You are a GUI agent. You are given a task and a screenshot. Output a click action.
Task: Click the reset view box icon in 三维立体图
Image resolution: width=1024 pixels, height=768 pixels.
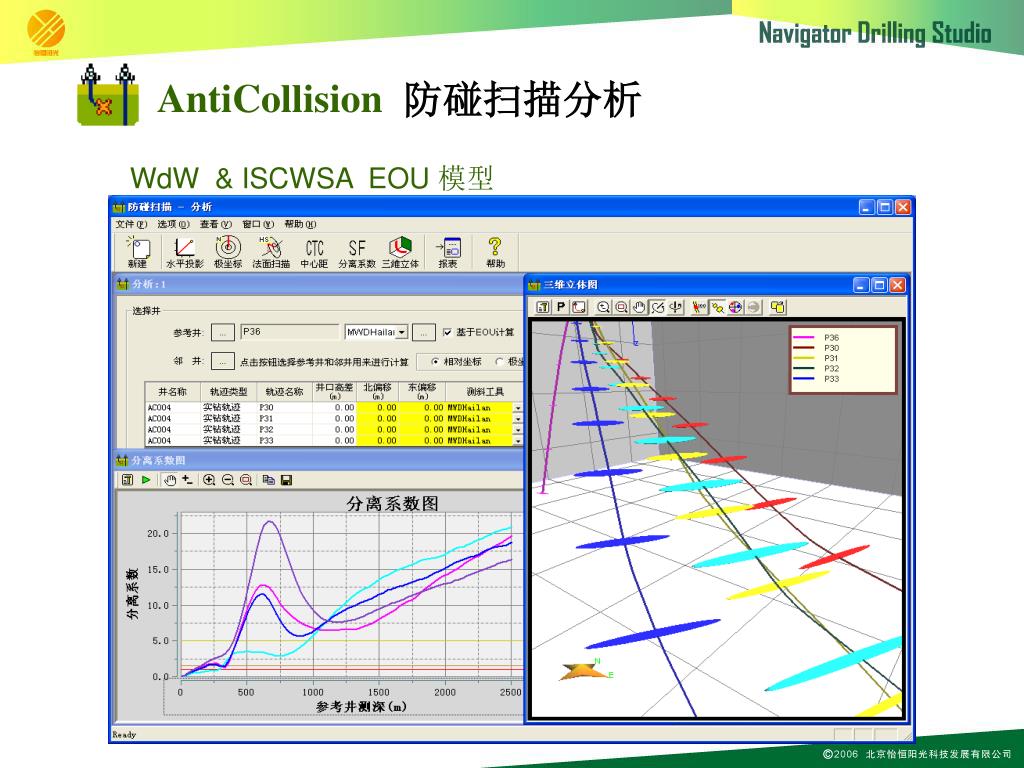579,307
